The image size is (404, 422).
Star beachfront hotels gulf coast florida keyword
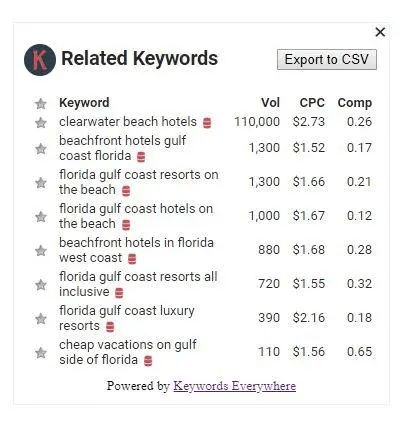(x=41, y=149)
